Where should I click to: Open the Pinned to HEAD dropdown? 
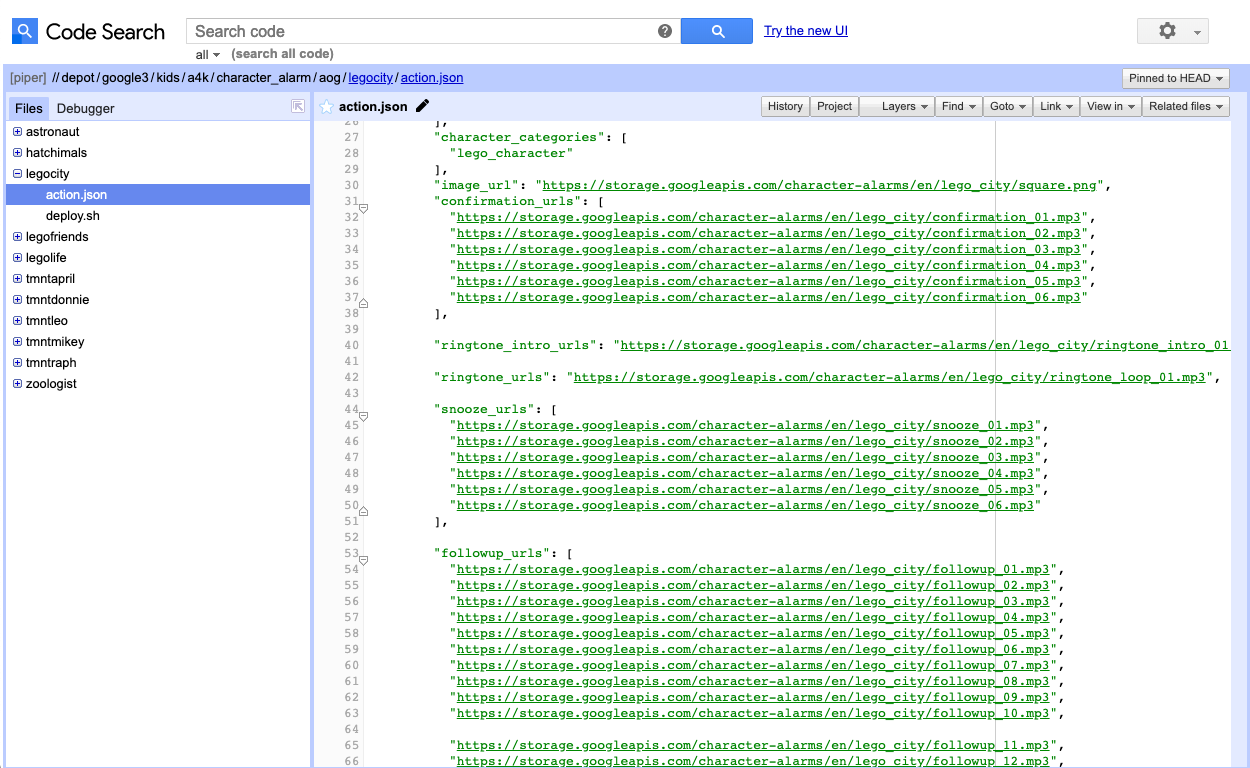point(1175,78)
